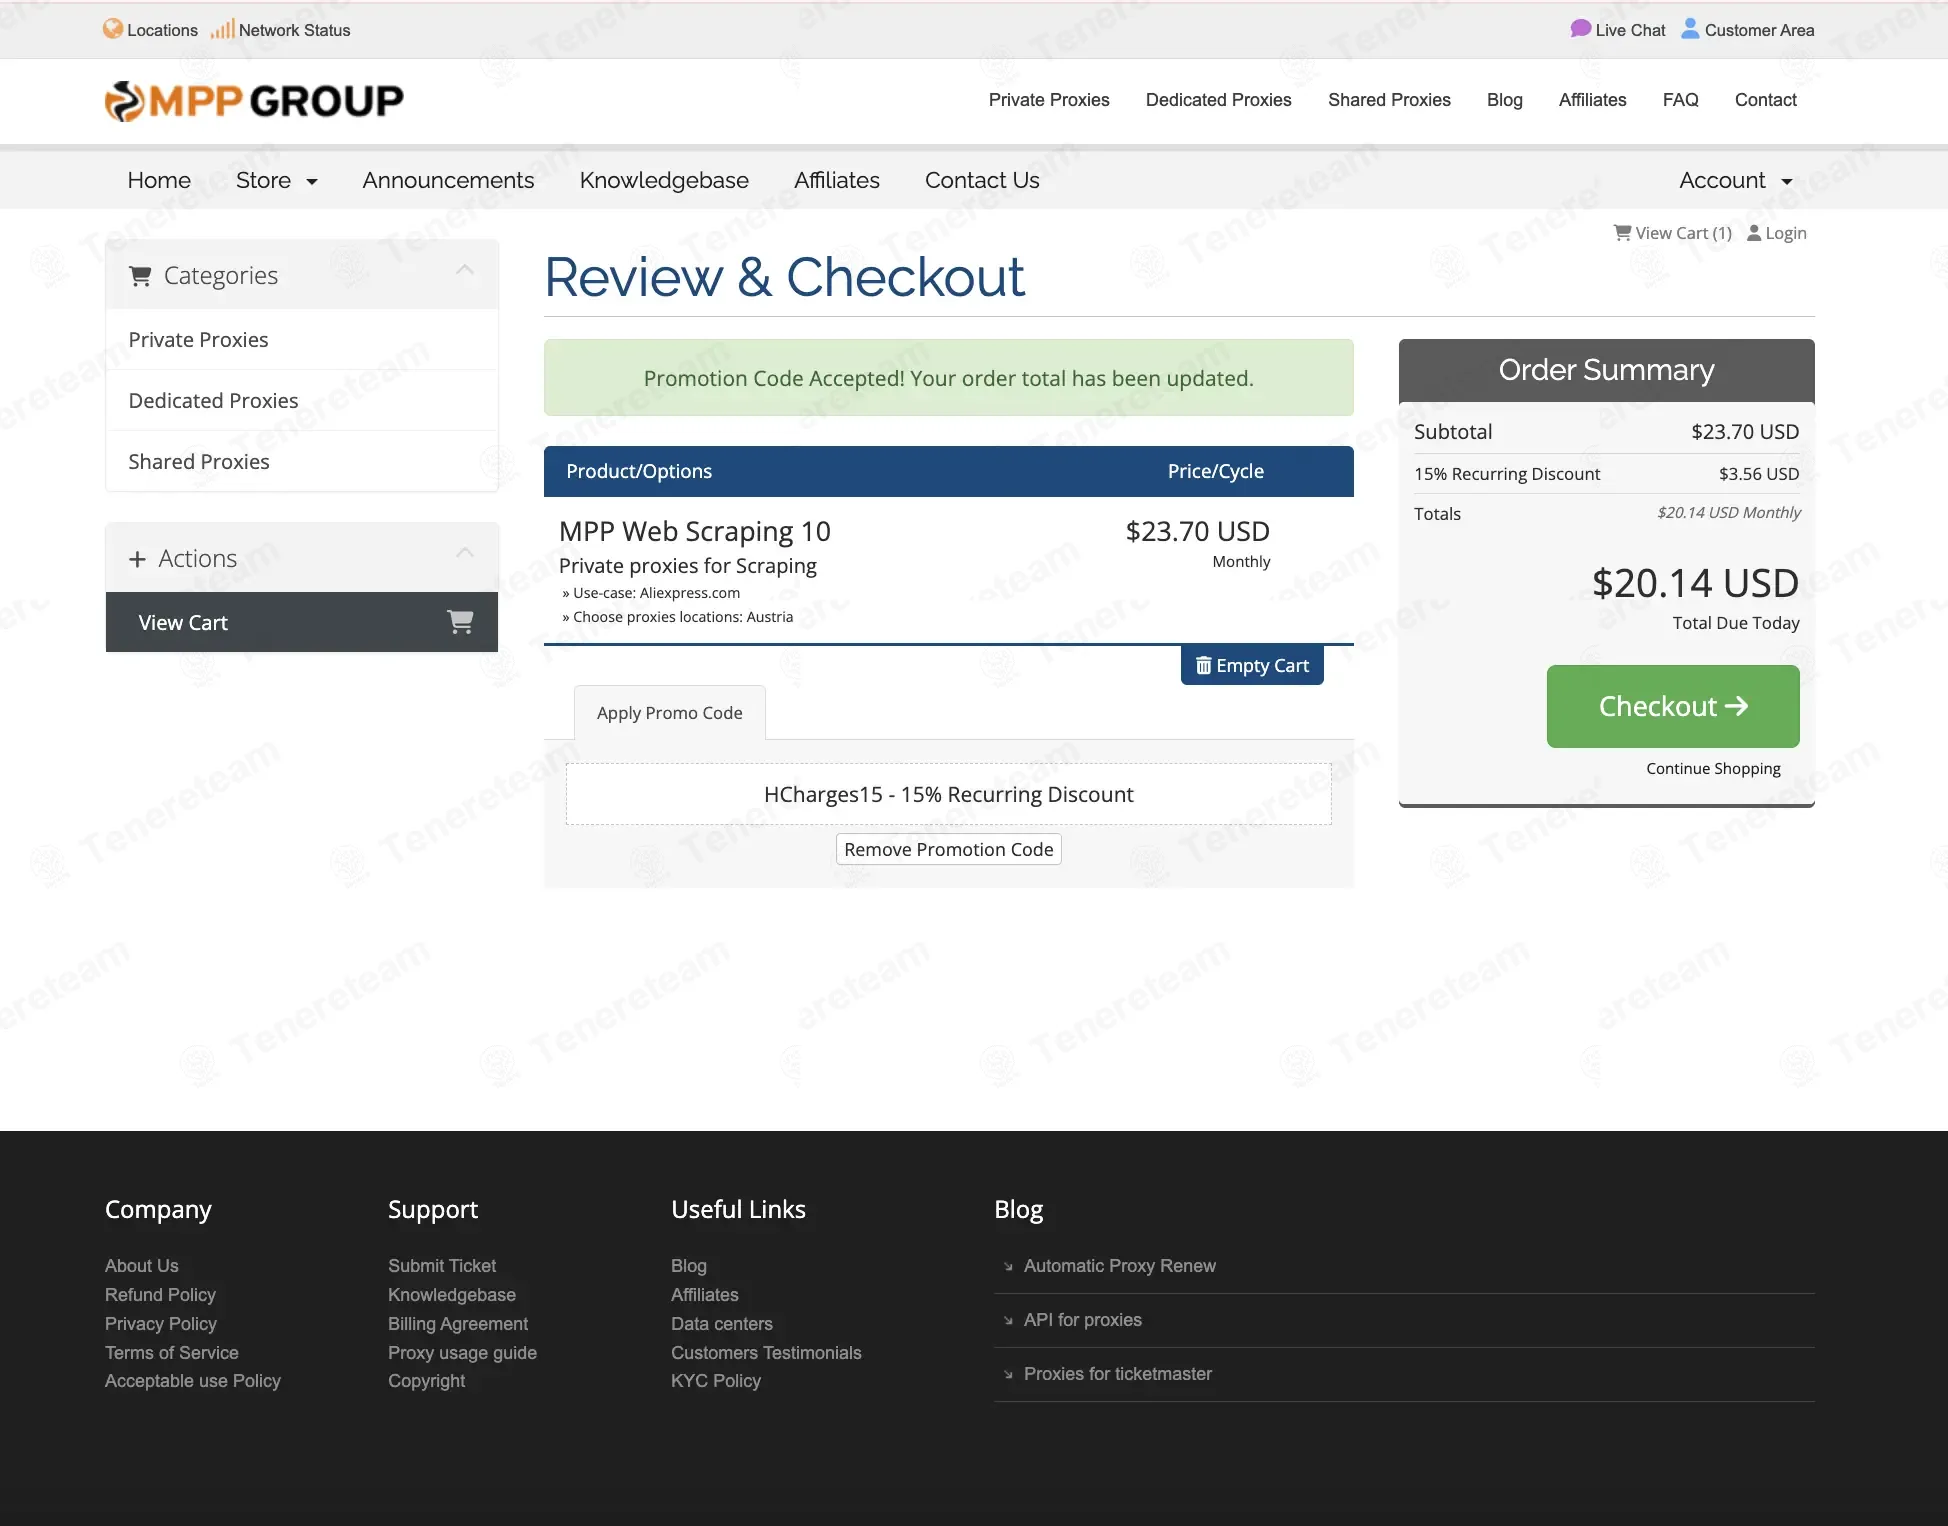Click Remove Promotion Code button
This screenshot has height=1526, width=1948.
pyautogui.click(x=949, y=849)
